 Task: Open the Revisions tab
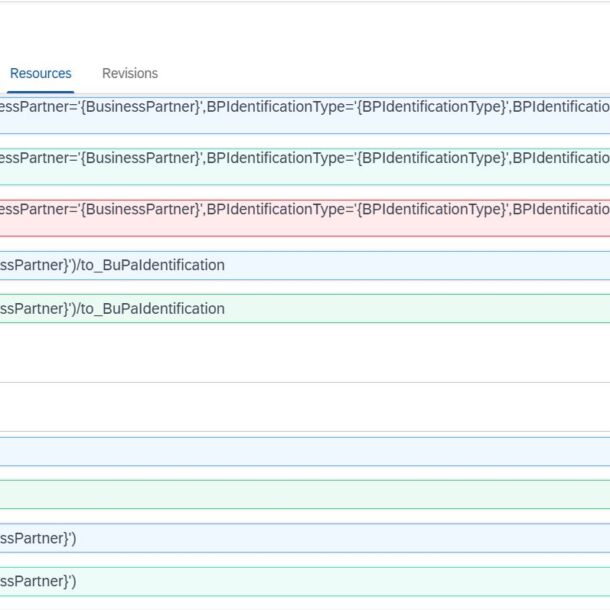click(x=130, y=74)
